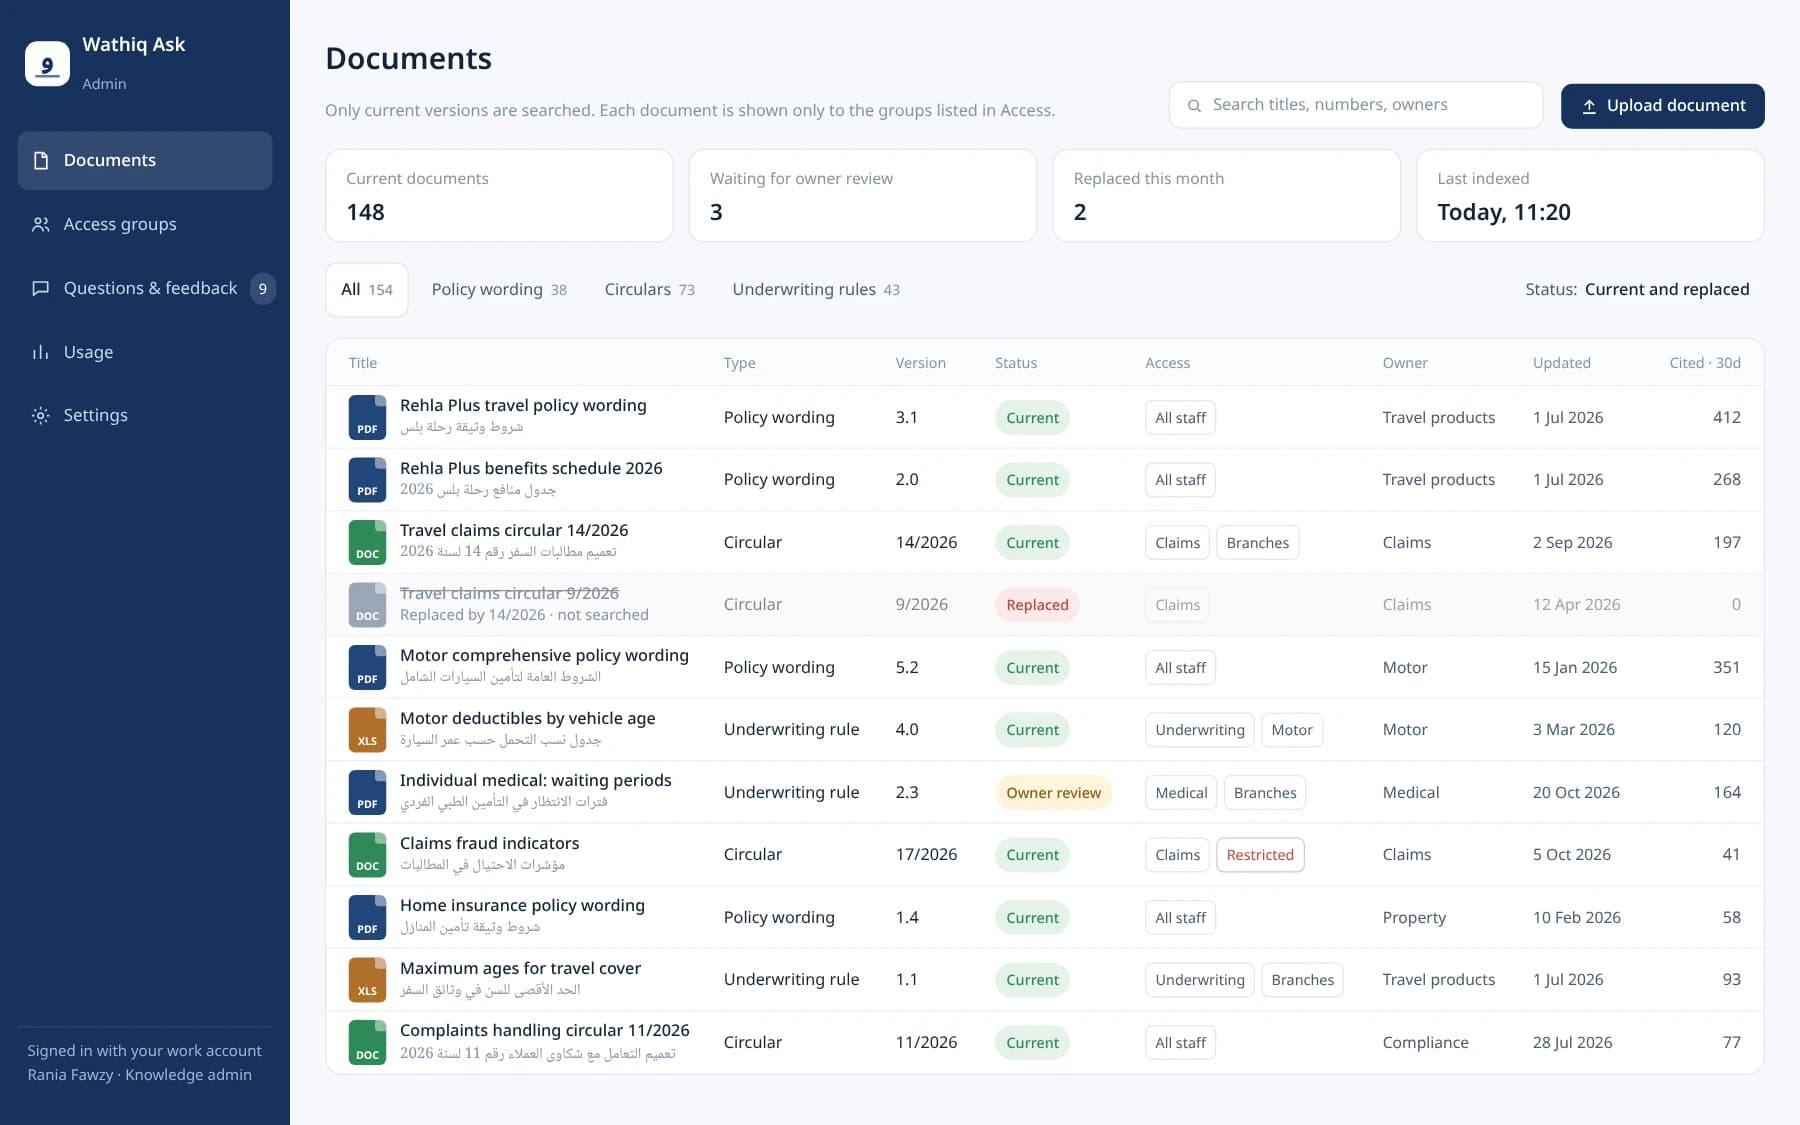This screenshot has width=1800, height=1125.
Task: Click the grey DOC icon for circular 9/2026
Action: [367, 605]
